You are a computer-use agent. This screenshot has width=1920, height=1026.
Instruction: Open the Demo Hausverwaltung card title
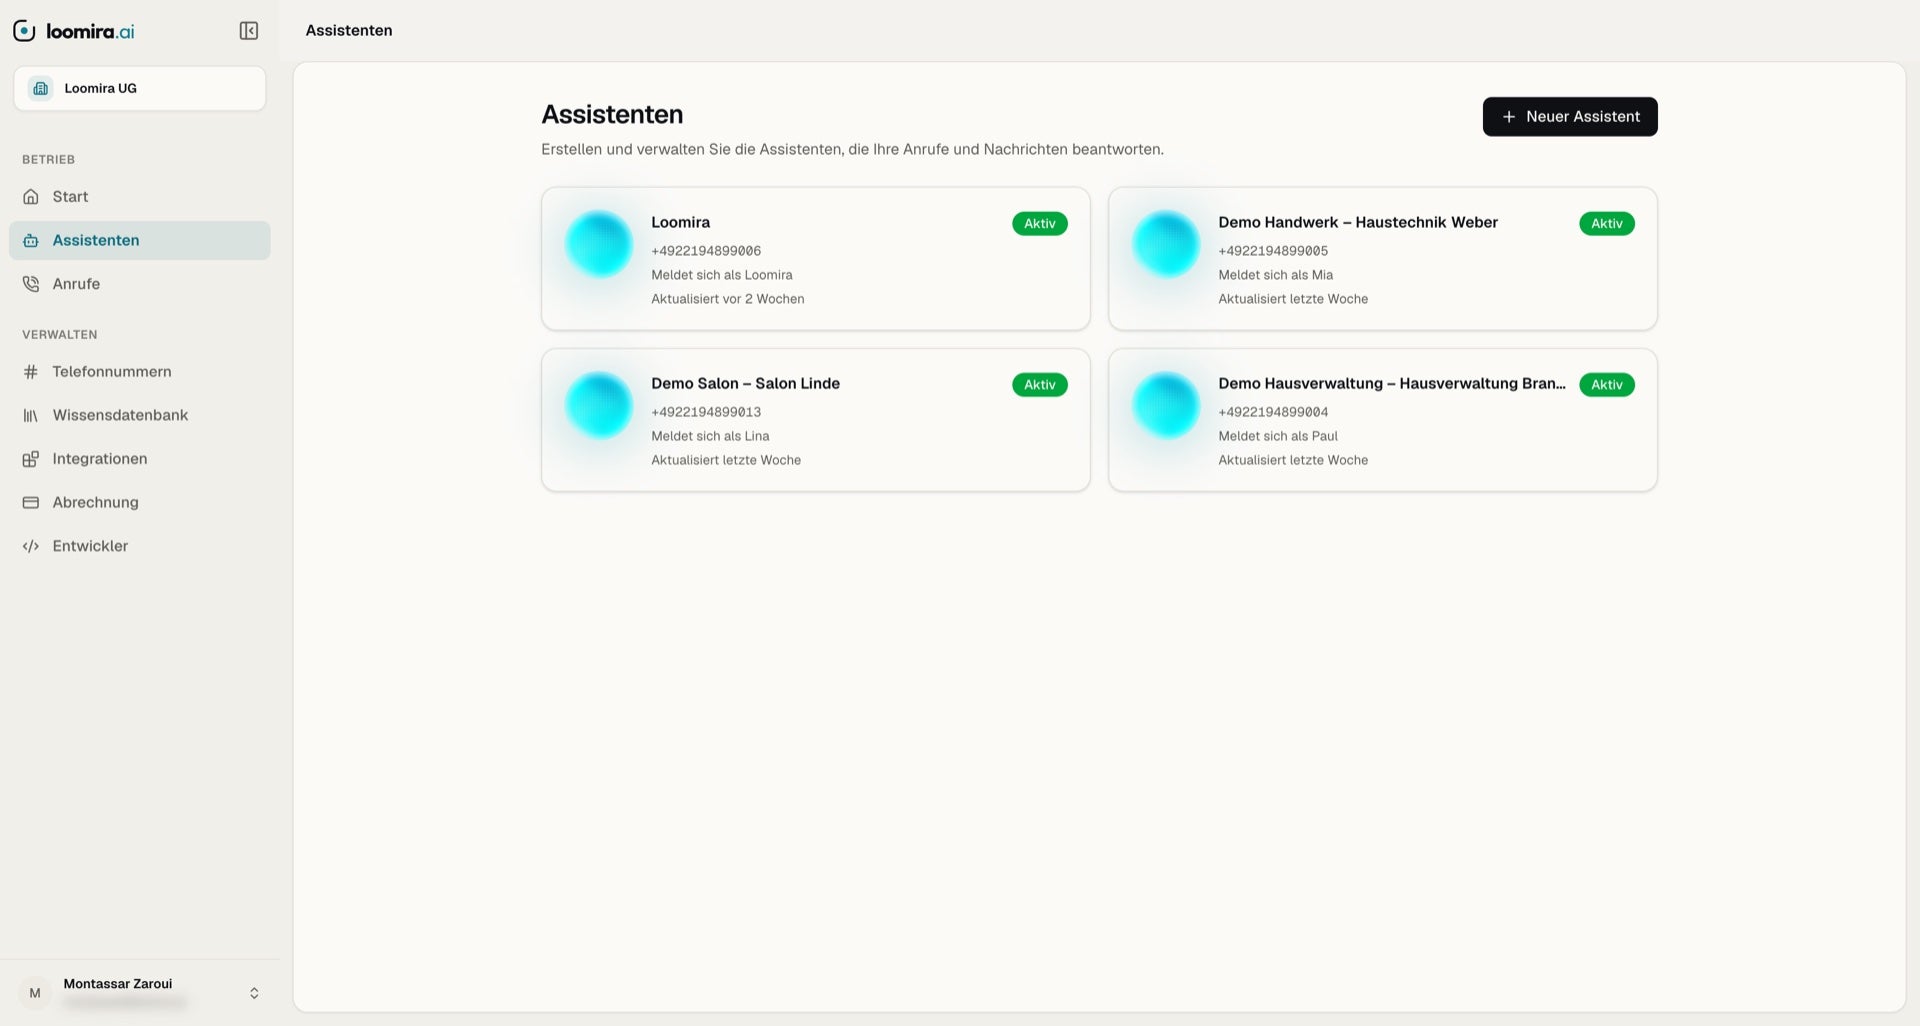pyautogui.click(x=1392, y=384)
